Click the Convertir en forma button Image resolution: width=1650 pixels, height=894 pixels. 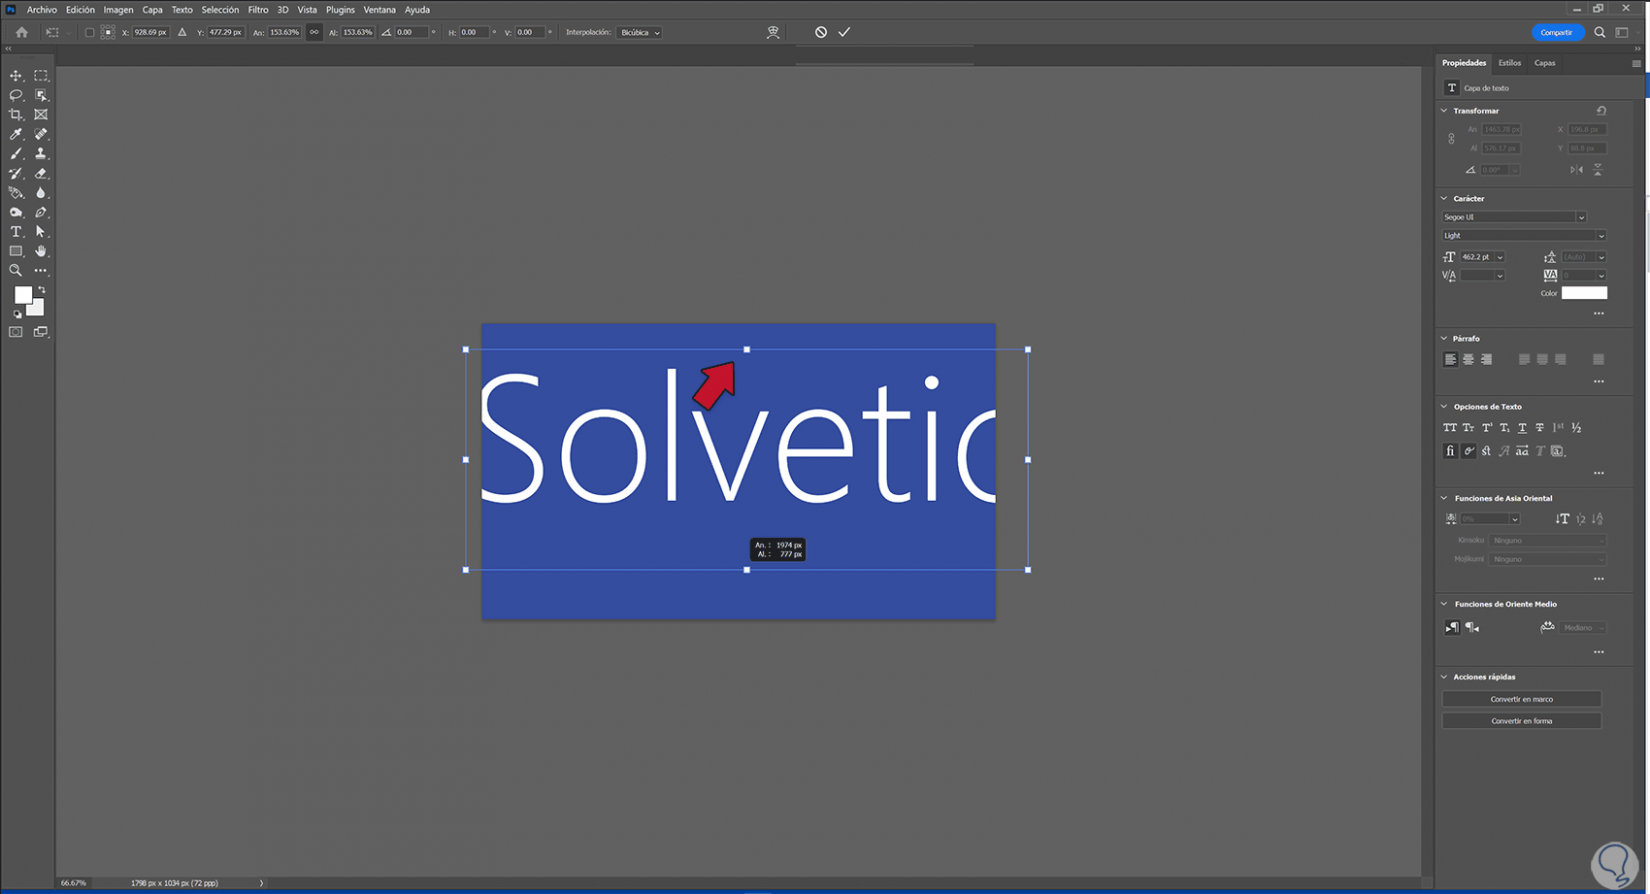1521,721
